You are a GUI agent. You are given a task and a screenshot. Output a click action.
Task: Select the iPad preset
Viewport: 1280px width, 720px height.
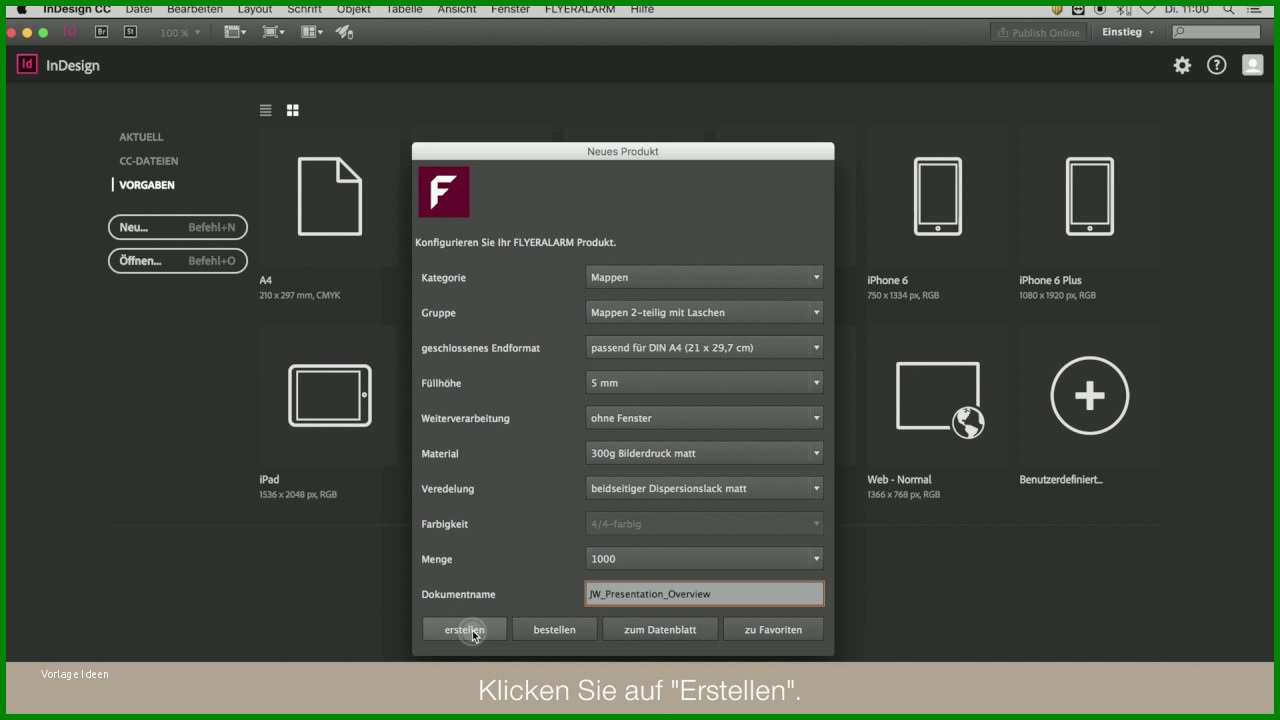pos(330,396)
